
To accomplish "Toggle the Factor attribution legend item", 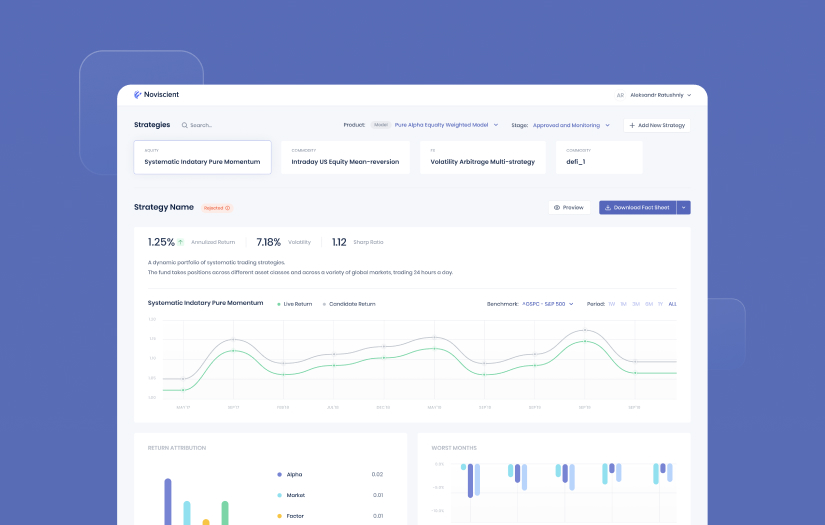I will 290,516.
